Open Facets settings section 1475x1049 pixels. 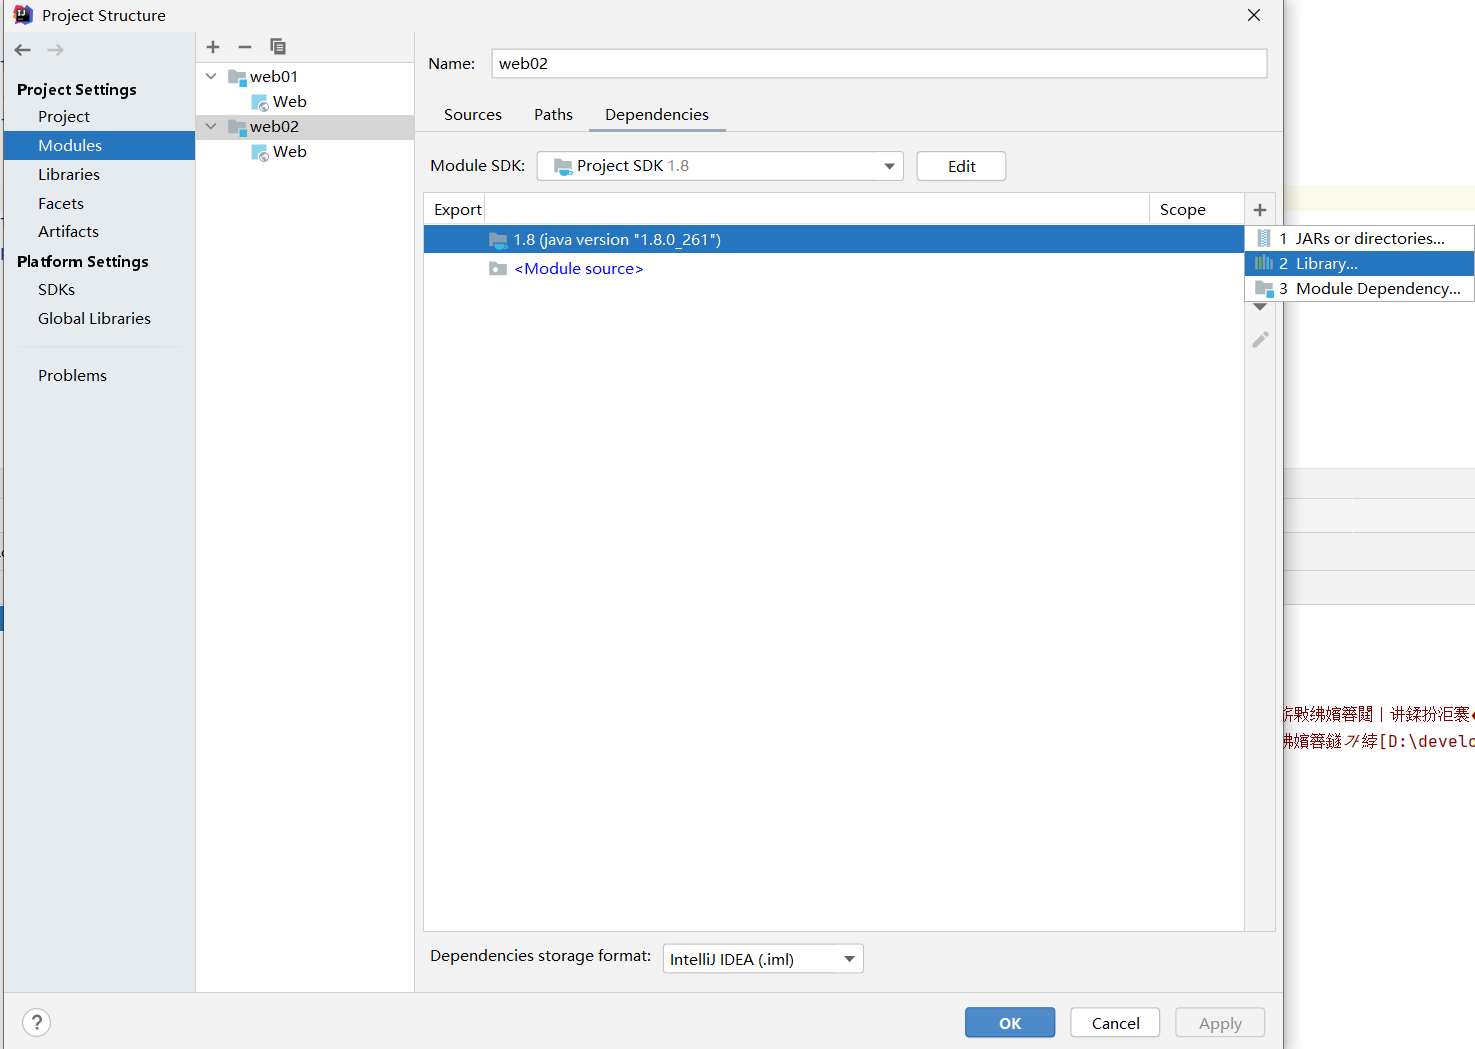pyautogui.click(x=61, y=204)
